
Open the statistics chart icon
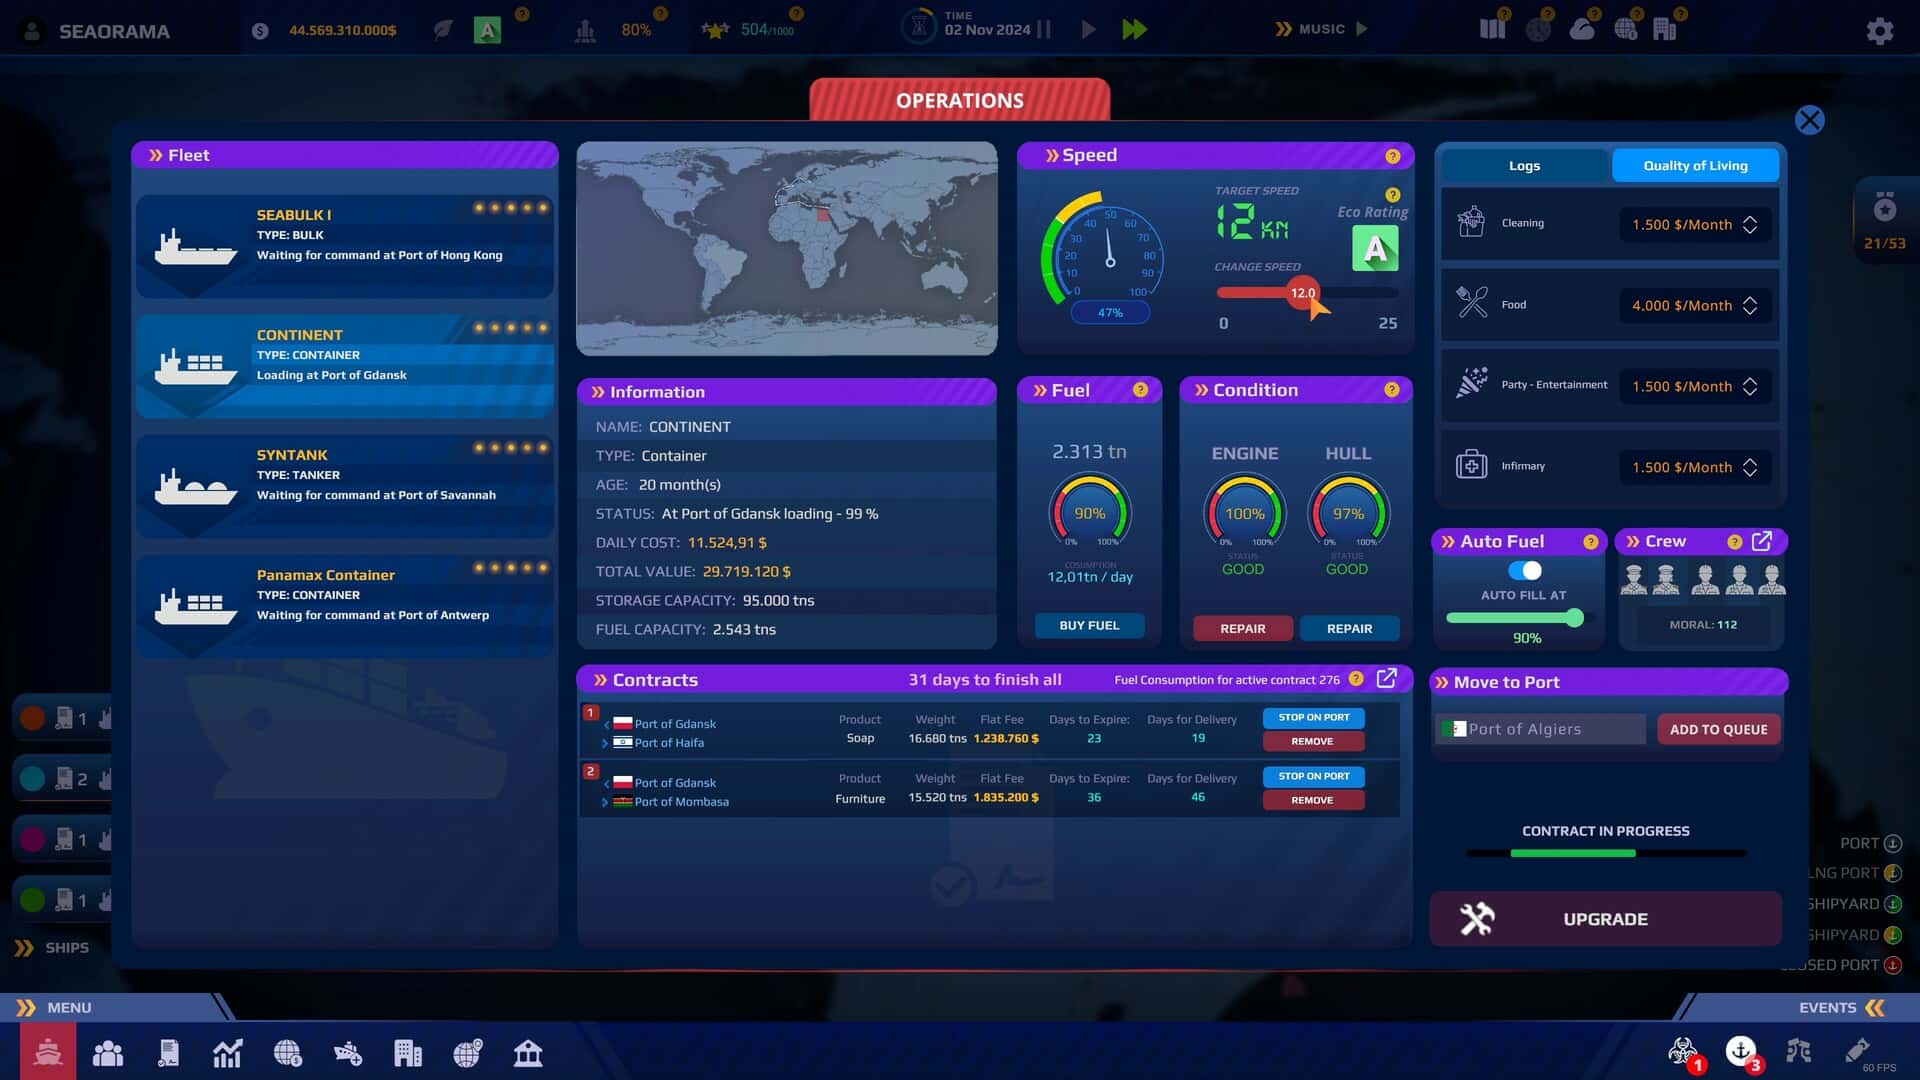point(228,1052)
